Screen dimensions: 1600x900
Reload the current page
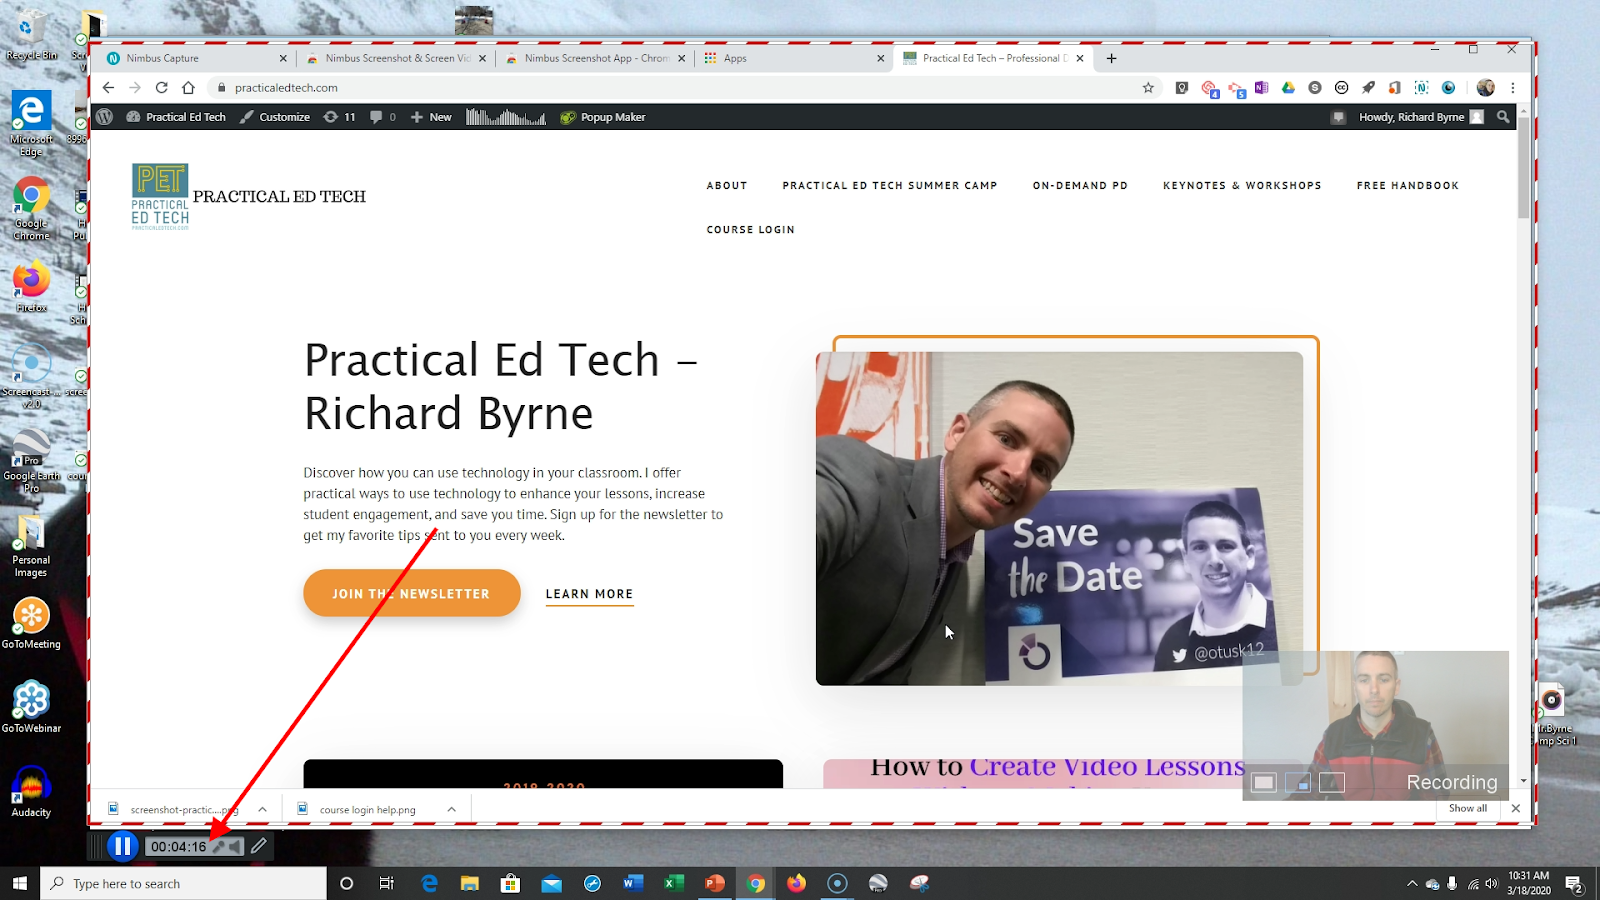pyautogui.click(x=161, y=88)
